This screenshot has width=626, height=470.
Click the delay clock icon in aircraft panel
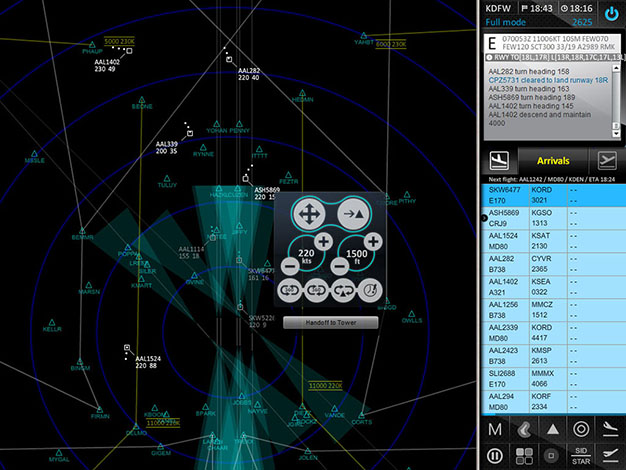371,290
